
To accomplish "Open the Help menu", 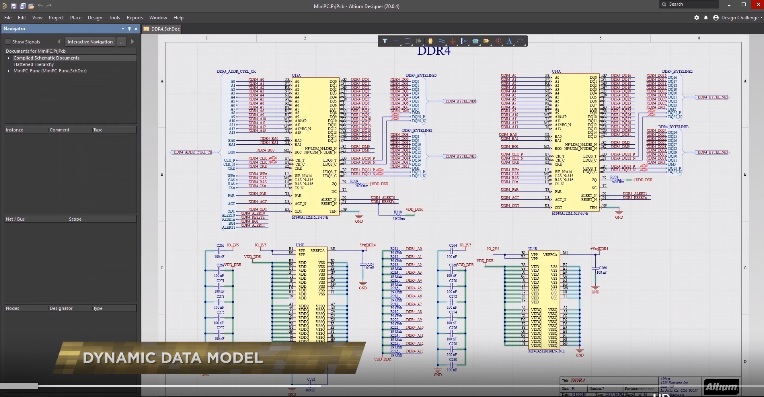I will (178, 18).
